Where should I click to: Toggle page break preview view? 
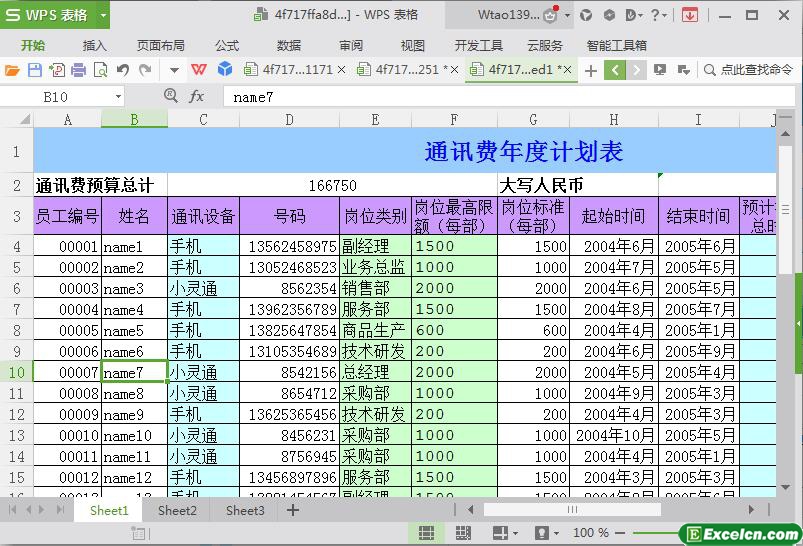click(x=463, y=533)
